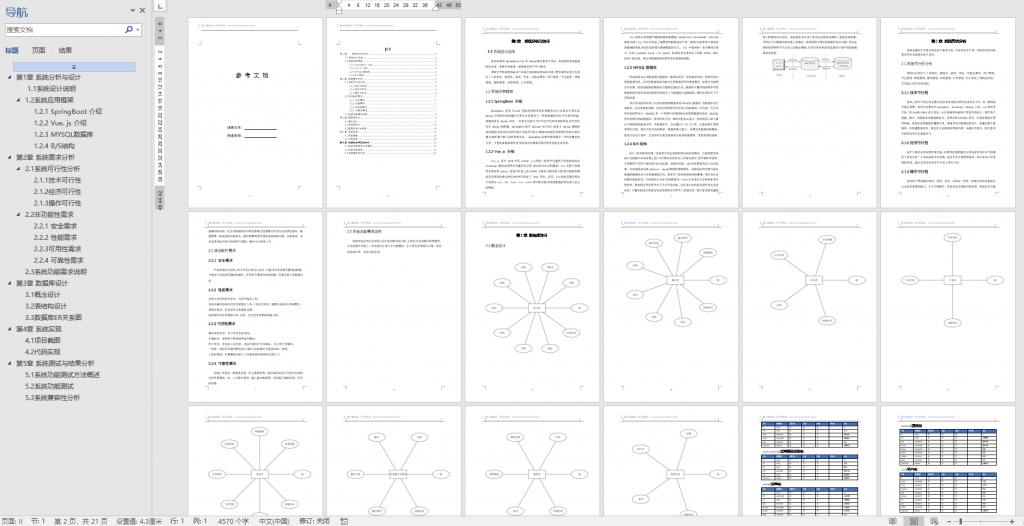Click the zoom slider track

978,521
